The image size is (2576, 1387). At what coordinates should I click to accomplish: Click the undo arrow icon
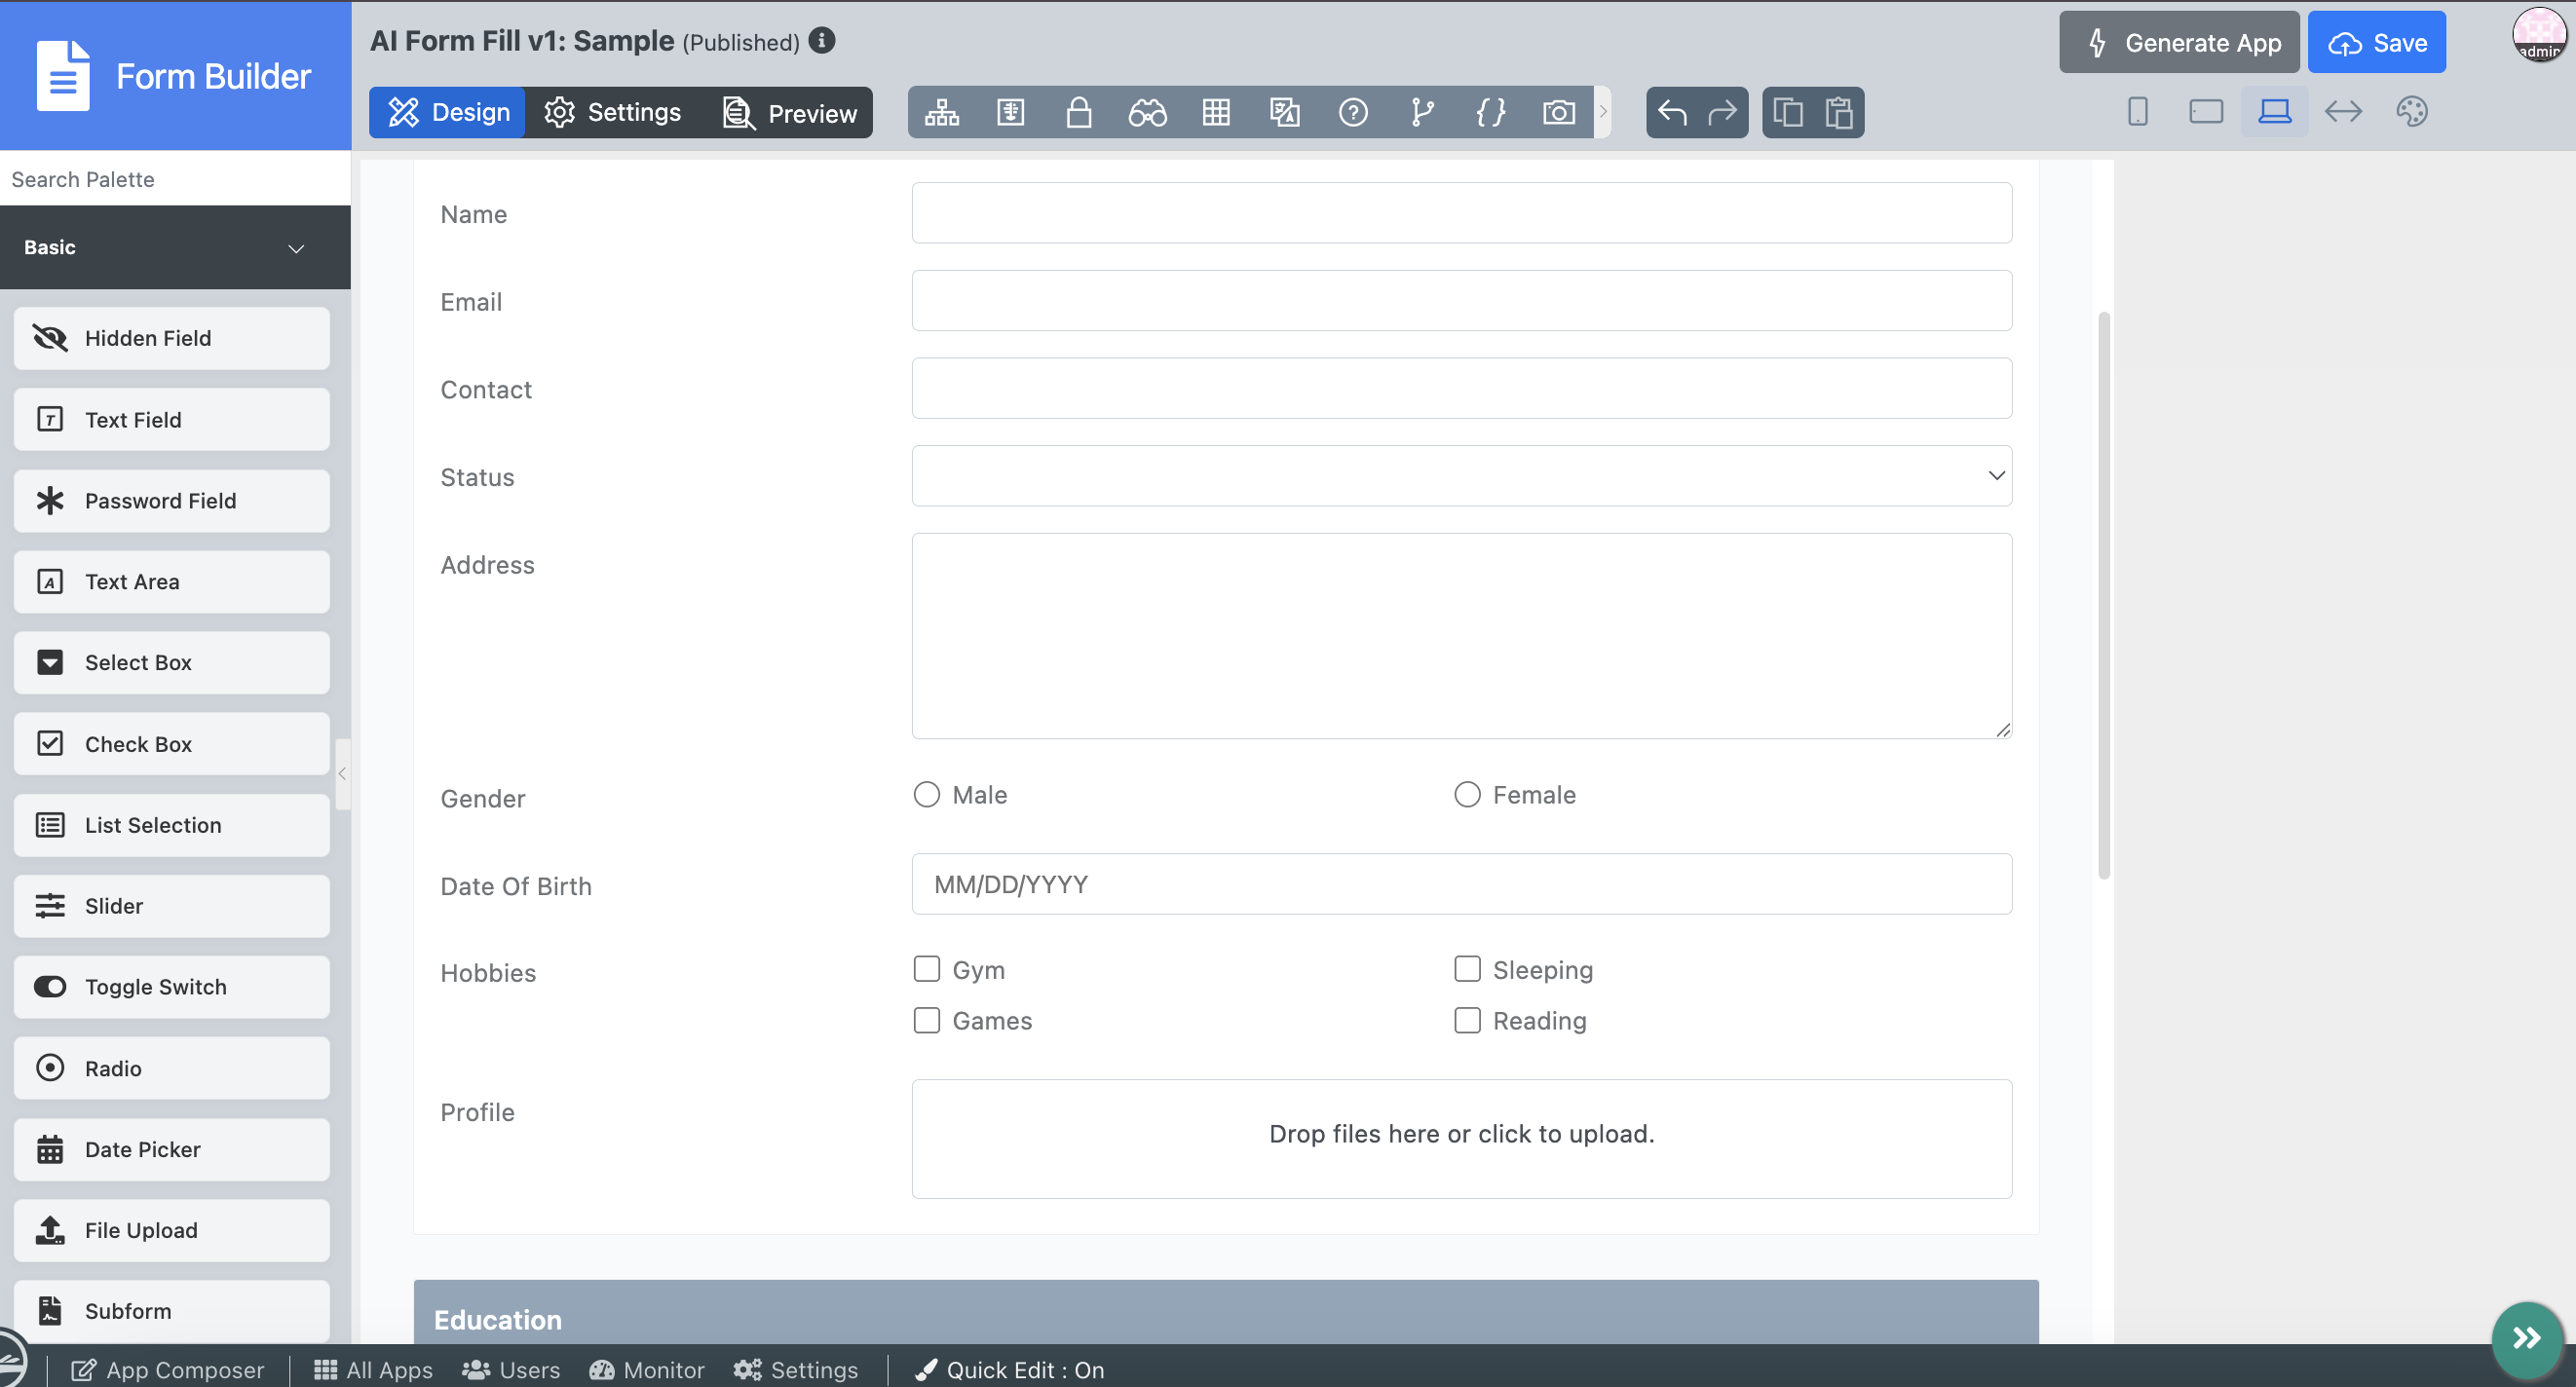point(1672,112)
